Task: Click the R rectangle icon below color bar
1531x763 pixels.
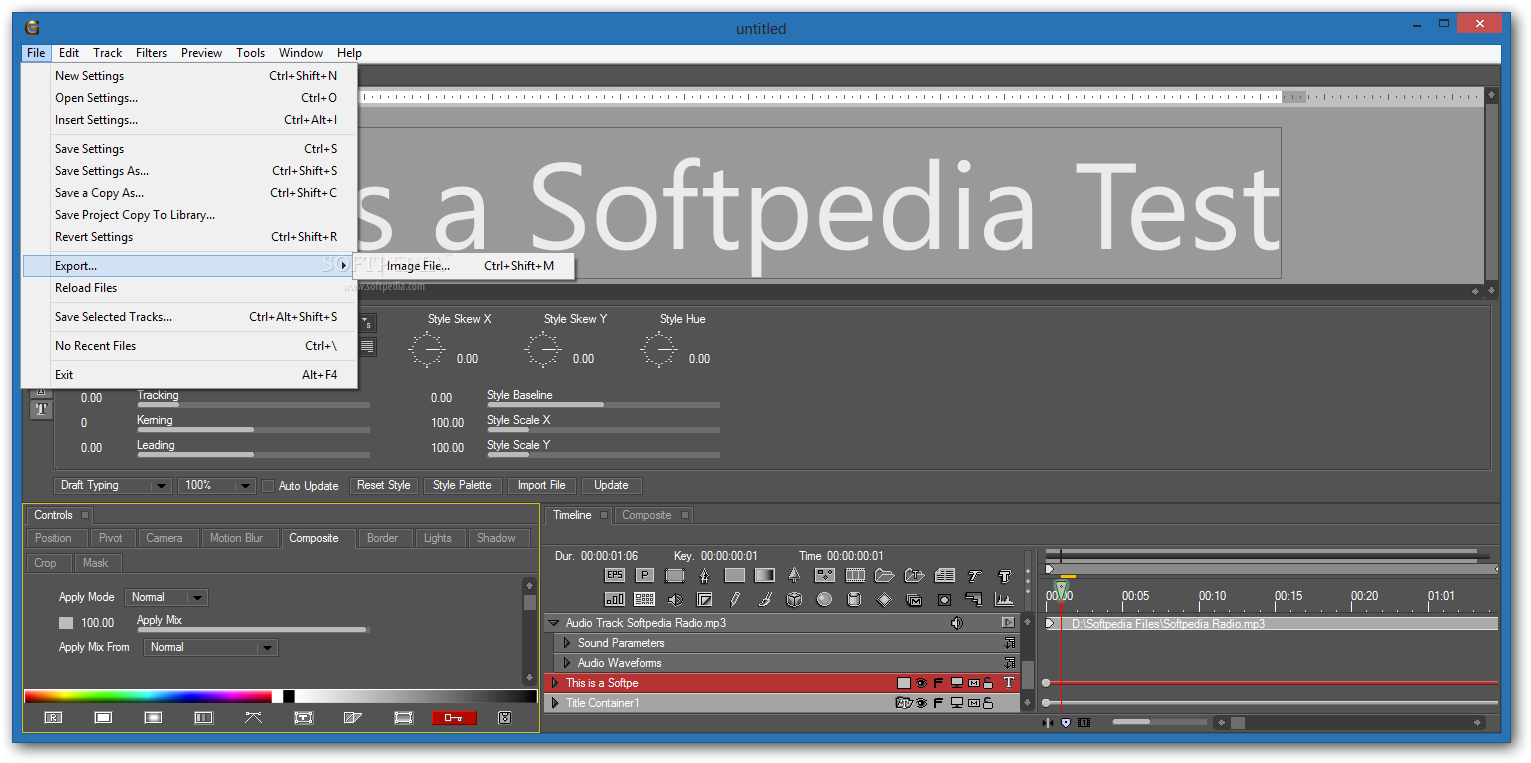Action: pos(53,717)
